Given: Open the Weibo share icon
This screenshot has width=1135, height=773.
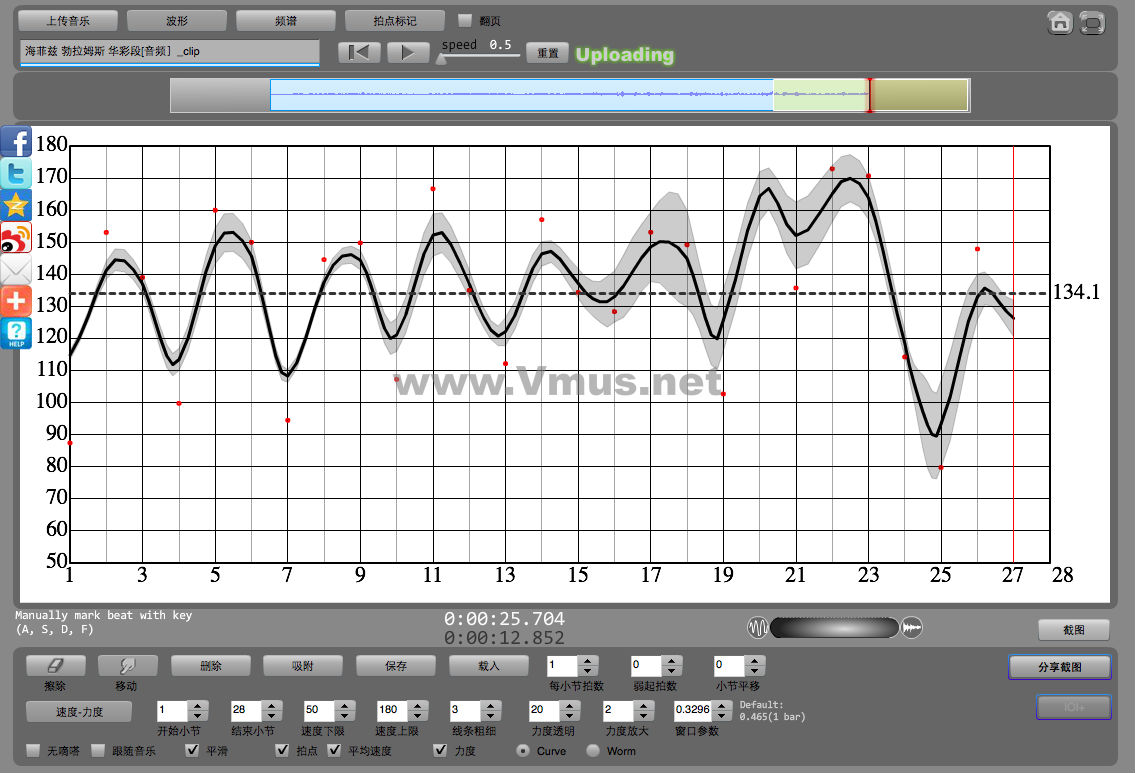Looking at the screenshot, I should 16,238.
